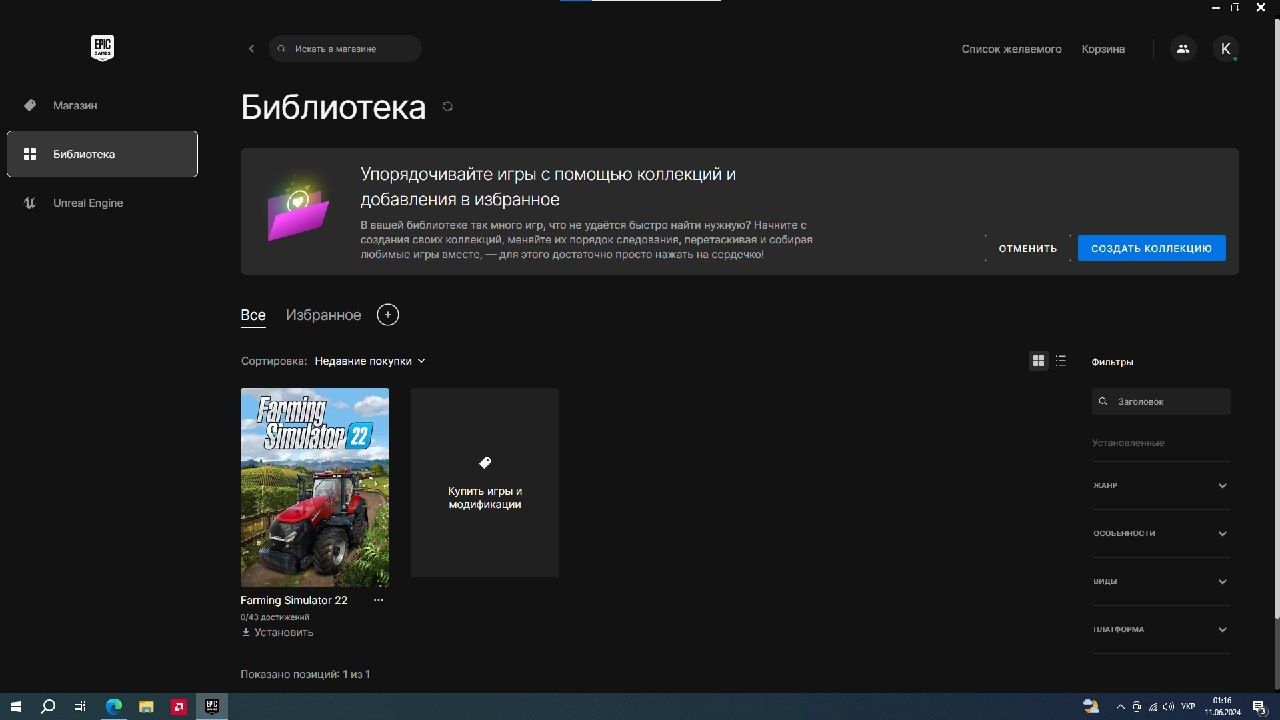Viewport: 1280px width, 720px height.
Task: Switch to the Все tab
Action: tap(253, 315)
